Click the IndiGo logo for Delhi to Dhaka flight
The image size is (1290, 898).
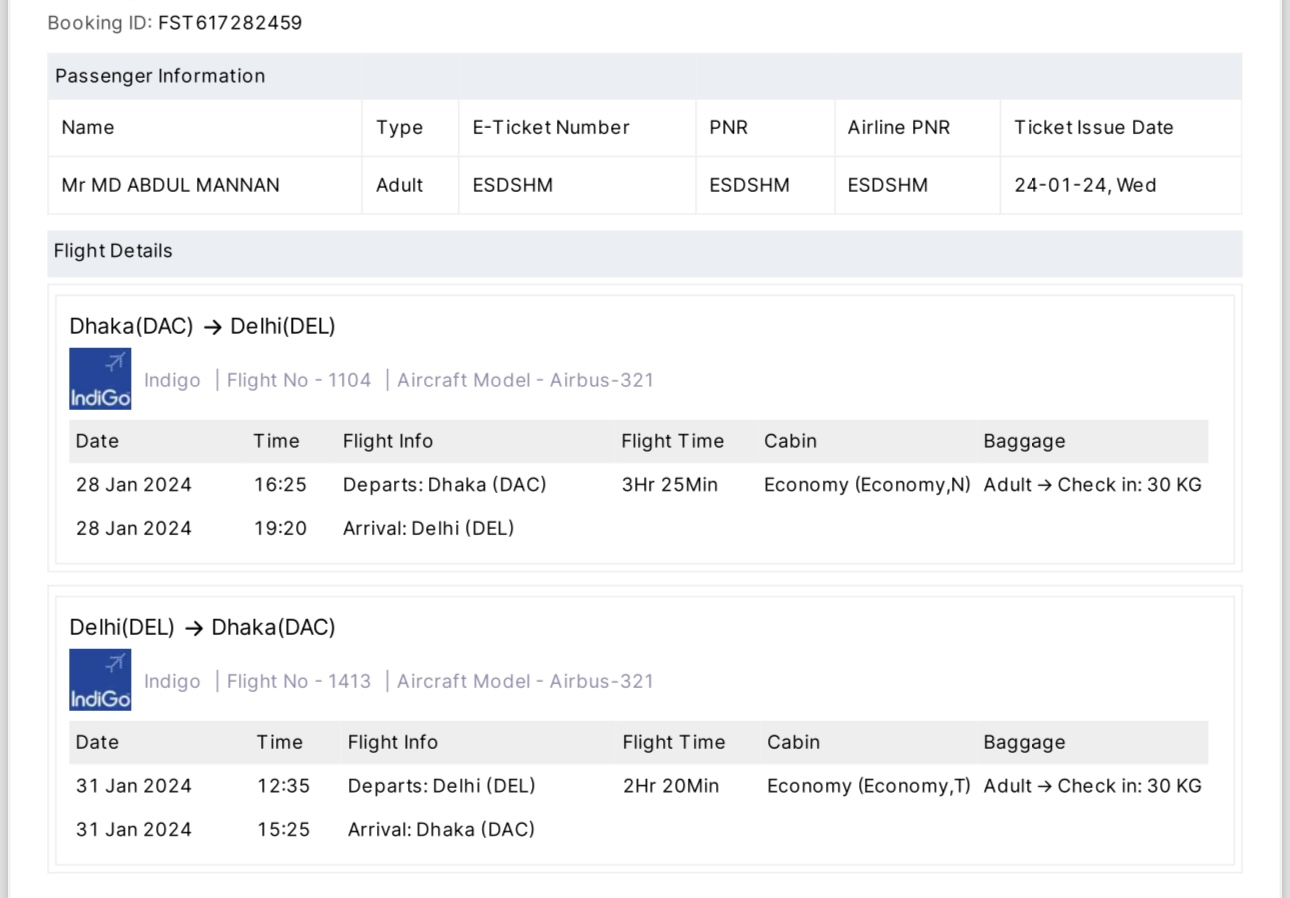tap(100, 680)
